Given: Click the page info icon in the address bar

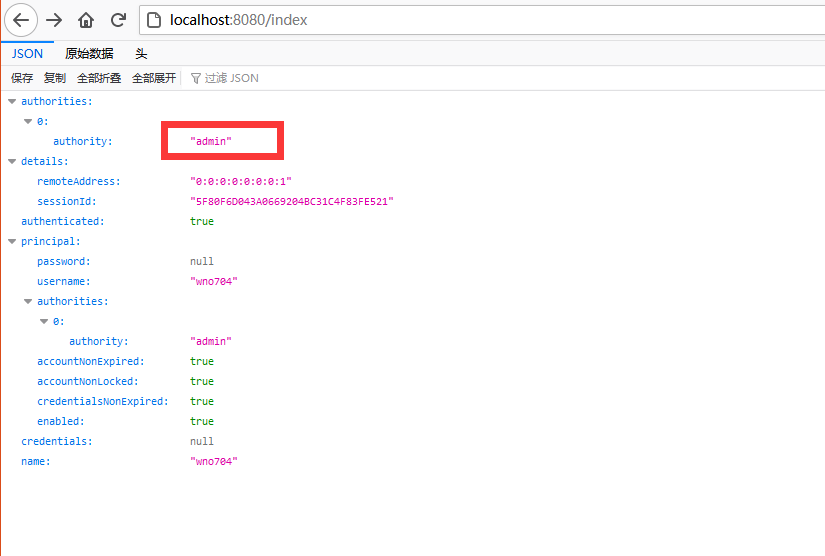Looking at the screenshot, I should pyautogui.click(x=153, y=20).
